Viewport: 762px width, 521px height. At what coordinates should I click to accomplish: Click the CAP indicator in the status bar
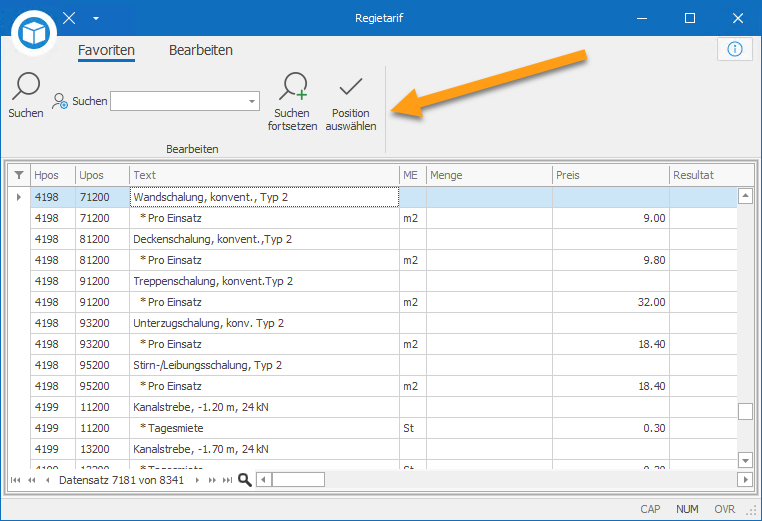tap(650, 509)
